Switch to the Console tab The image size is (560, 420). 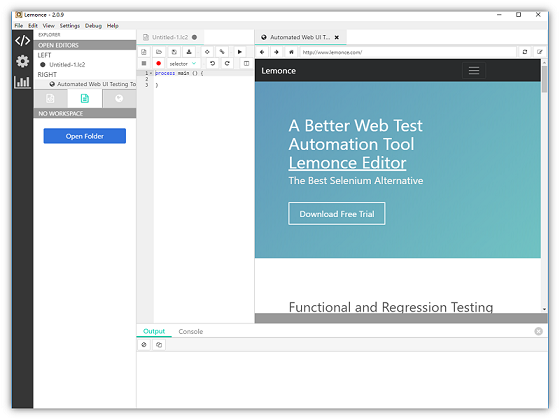point(191,331)
